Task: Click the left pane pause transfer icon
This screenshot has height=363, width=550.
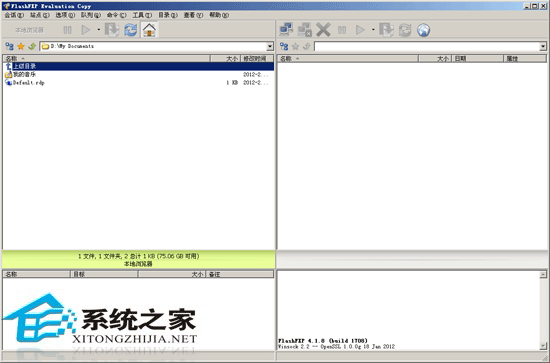Action: tap(68, 30)
